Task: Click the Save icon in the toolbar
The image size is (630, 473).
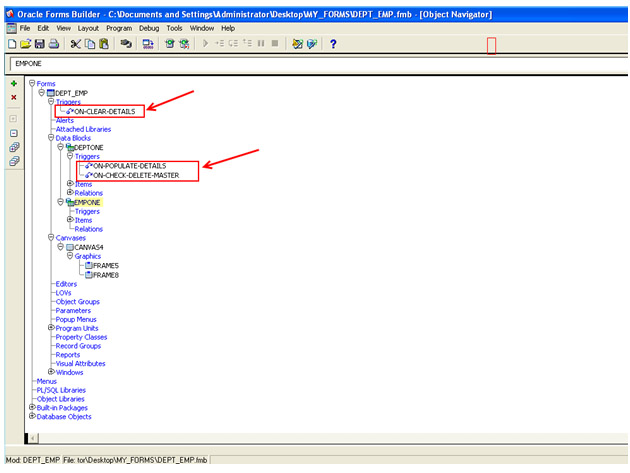Action: (x=40, y=44)
